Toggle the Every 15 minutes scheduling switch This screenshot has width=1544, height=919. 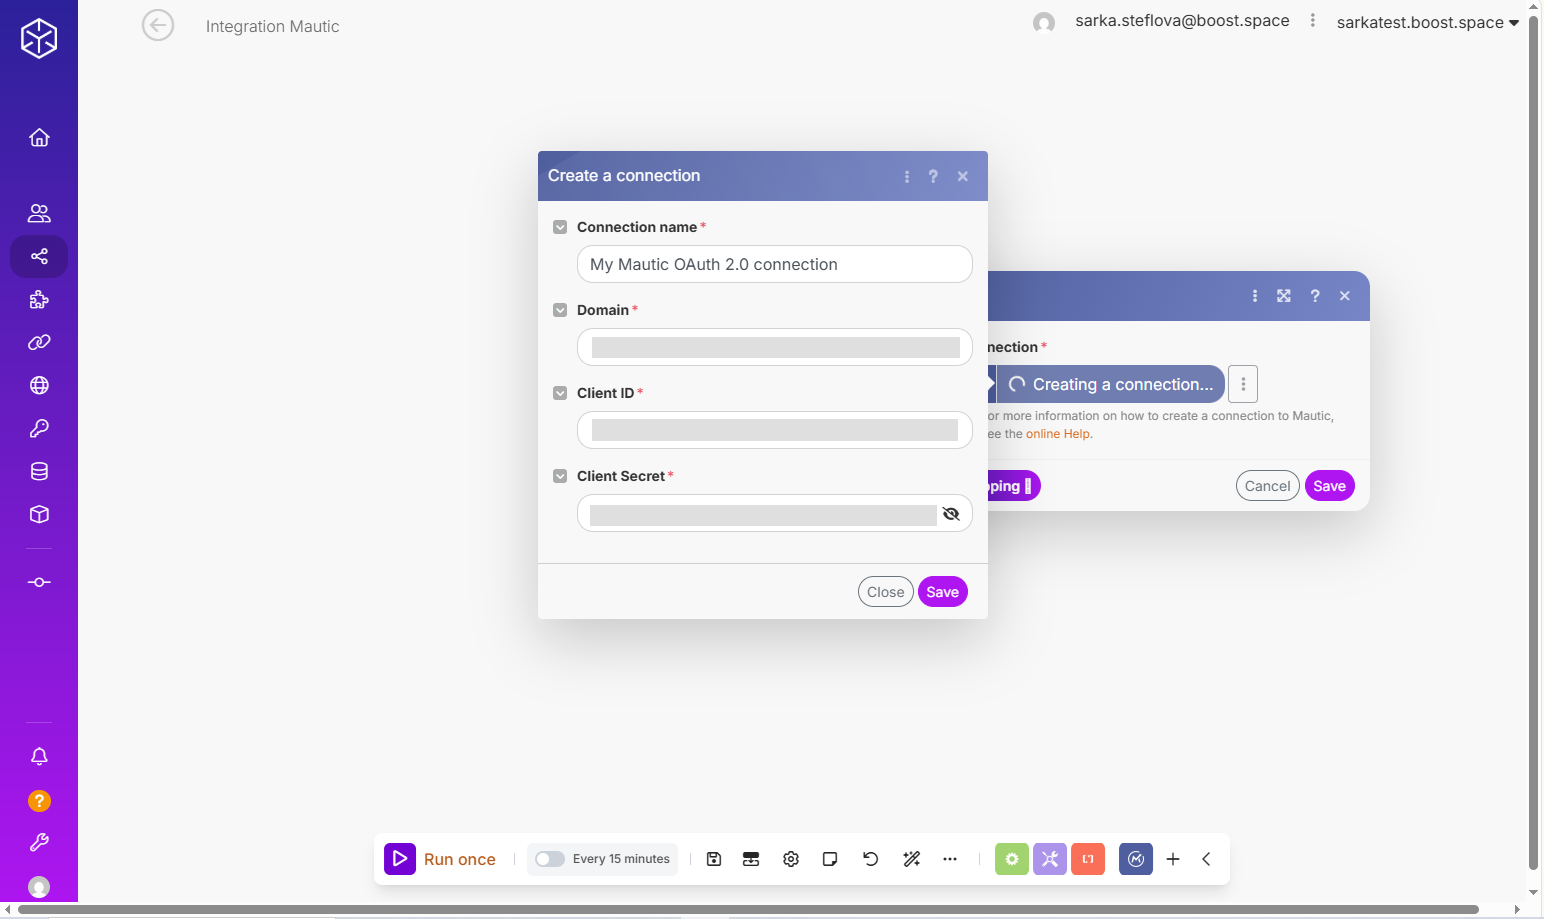550,859
